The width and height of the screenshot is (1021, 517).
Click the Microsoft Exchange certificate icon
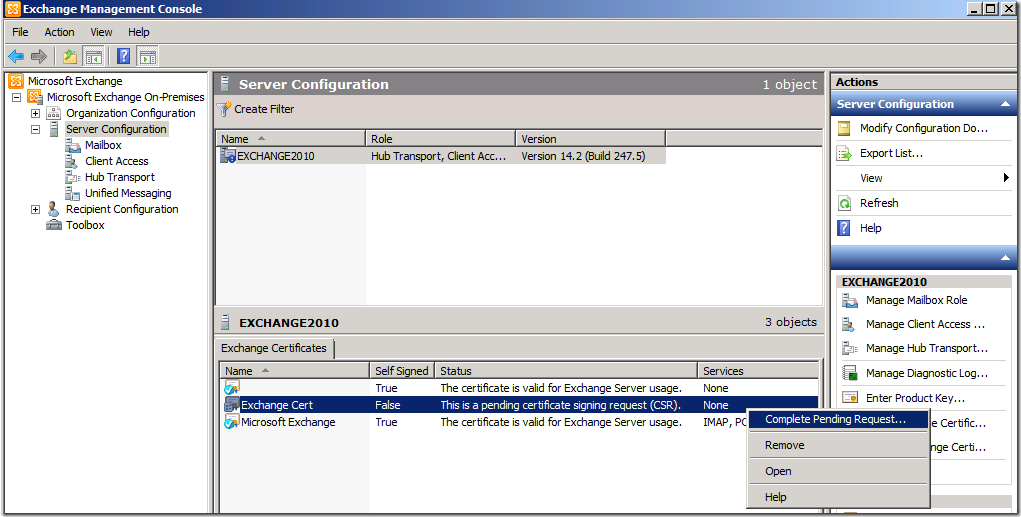pos(232,422)
